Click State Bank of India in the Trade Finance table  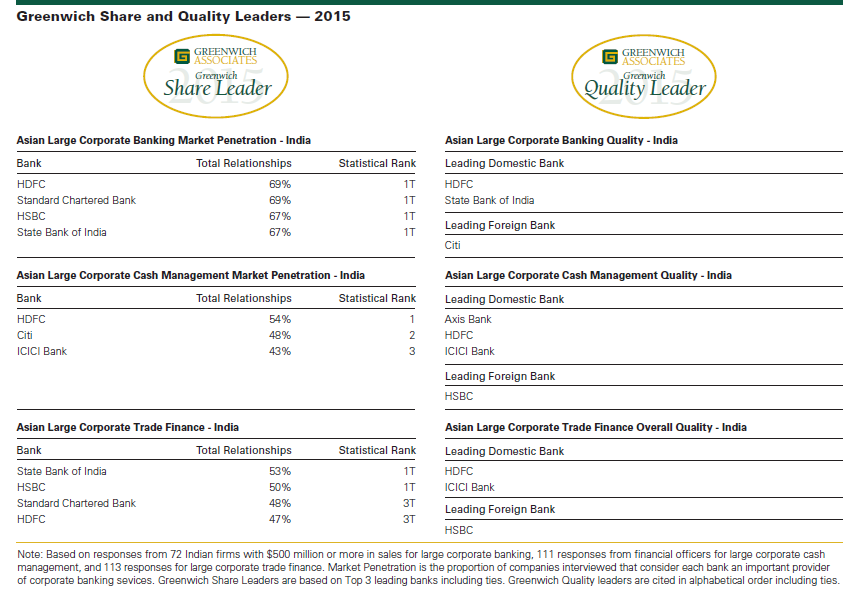[x=62, y=471]
